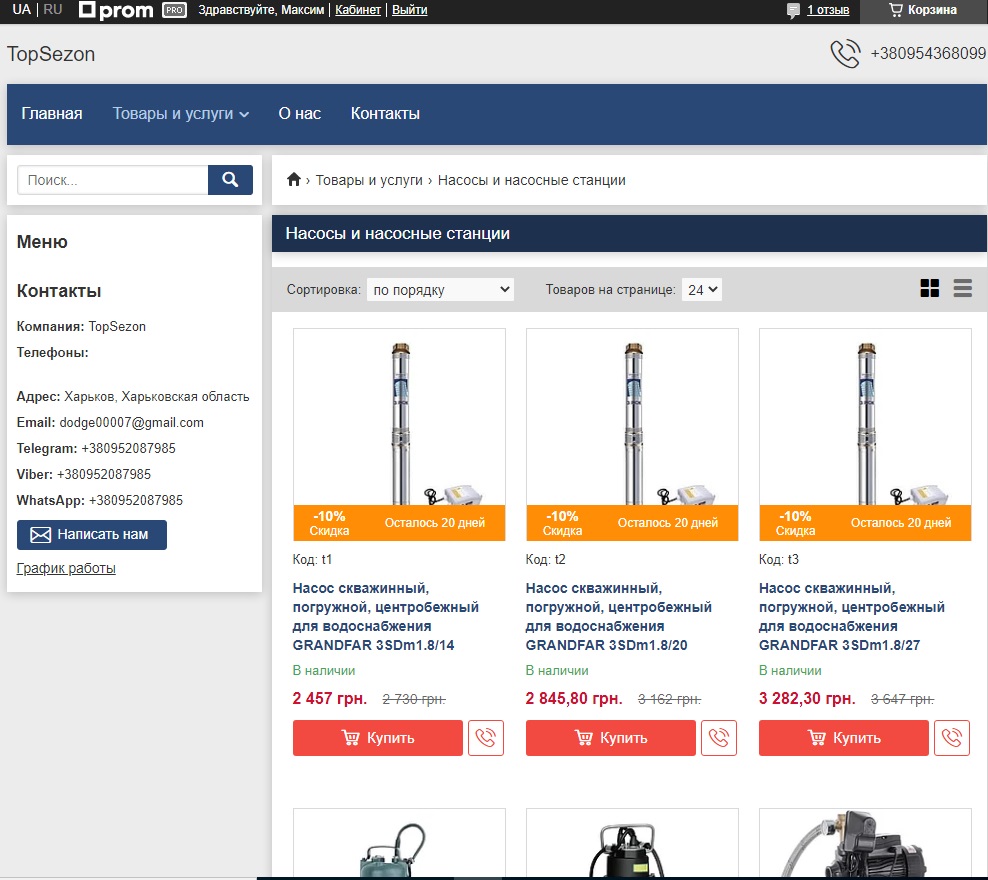Open GRANDFAR 3SDm1.8/14 product title
Screen dimensions: 988x880
pyautogui.click(x=386, y=617)
